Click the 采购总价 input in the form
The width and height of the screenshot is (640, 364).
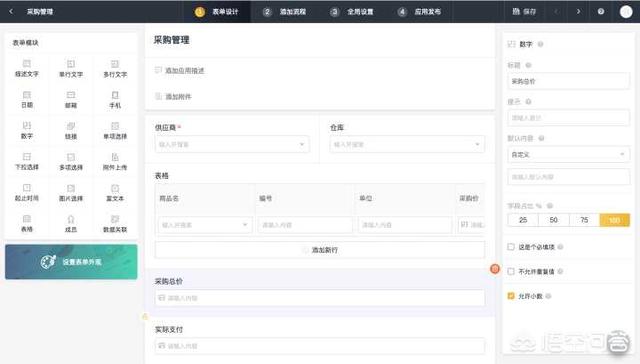click(320, 298)
